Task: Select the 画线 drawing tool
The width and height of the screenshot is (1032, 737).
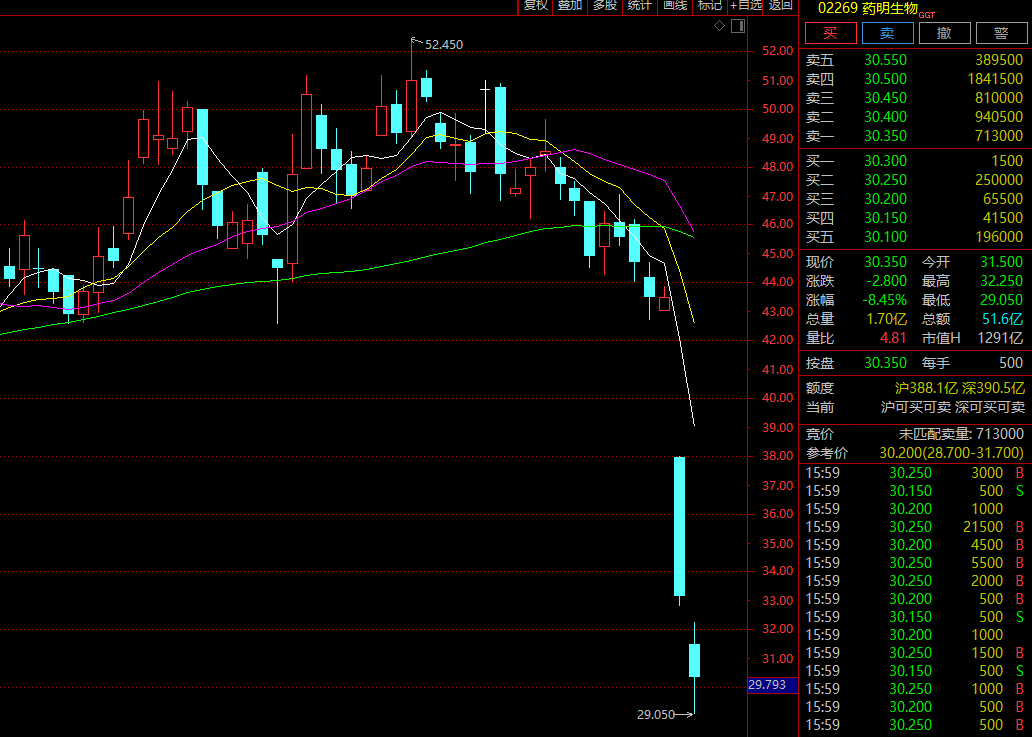Action: pos(675,6)
